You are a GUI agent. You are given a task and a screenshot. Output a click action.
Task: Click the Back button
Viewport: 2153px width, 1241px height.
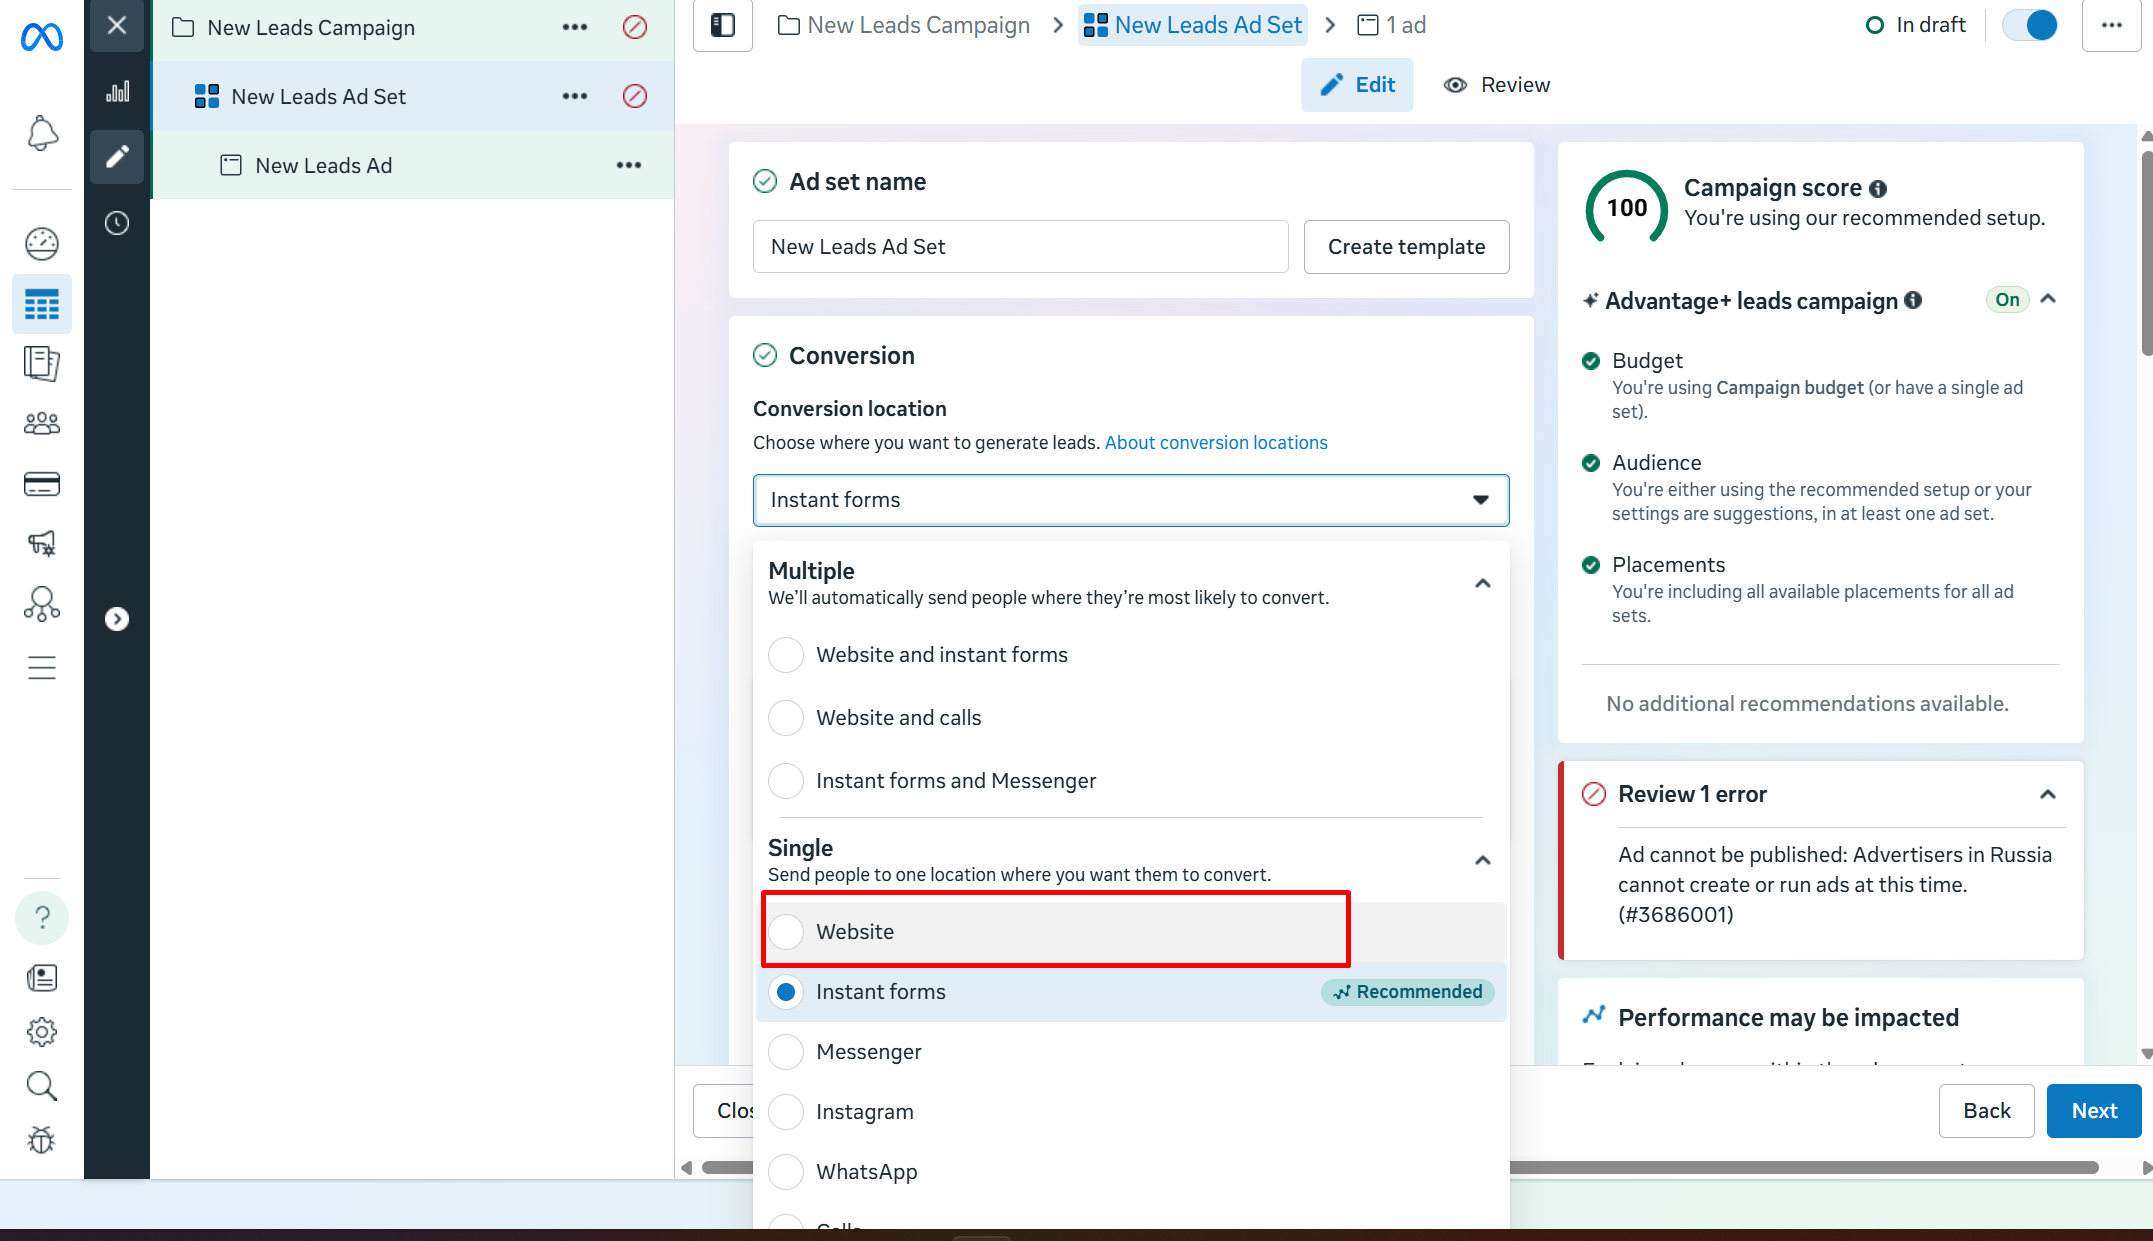(x=1986, y=1111)
